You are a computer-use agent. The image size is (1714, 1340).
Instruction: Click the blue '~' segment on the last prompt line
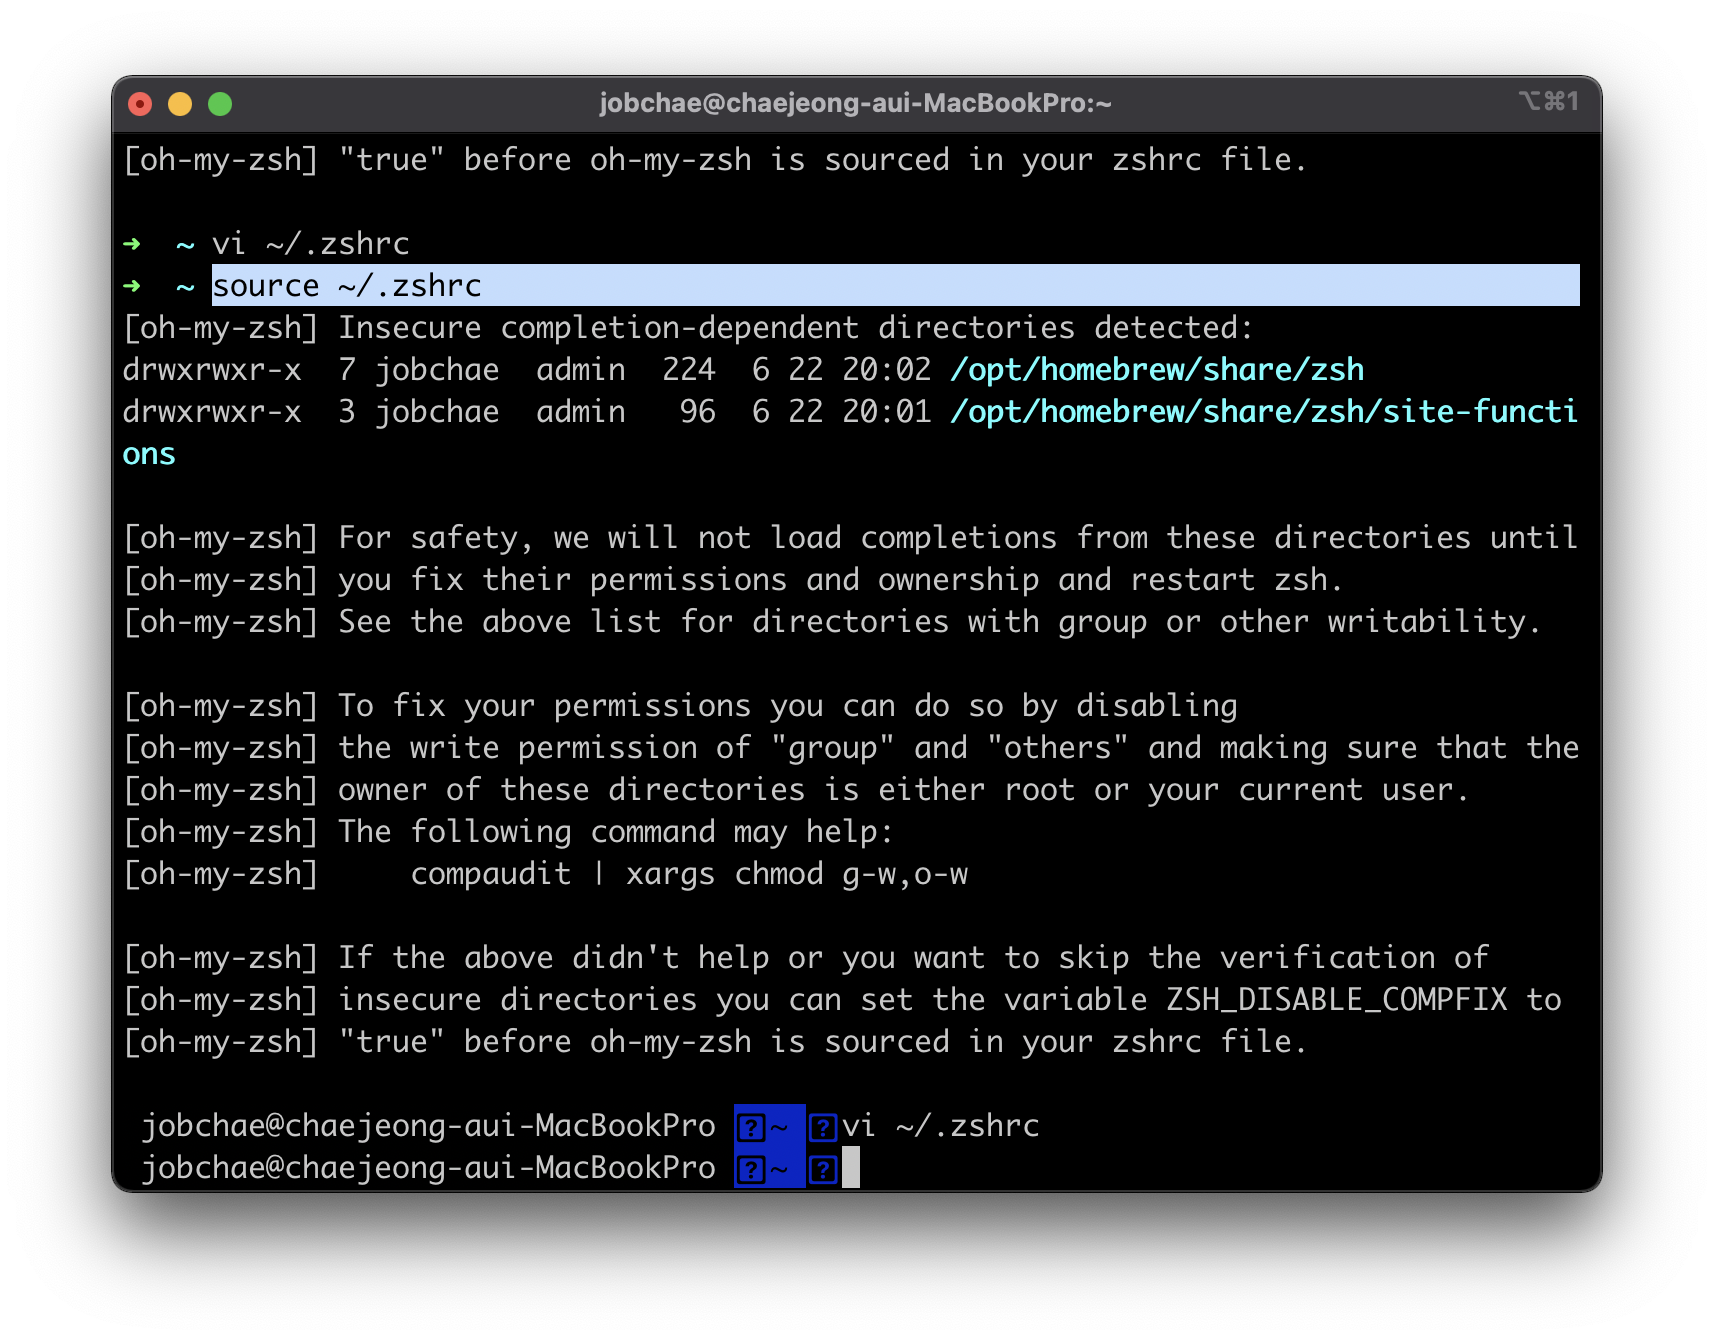pos(769,1168)
